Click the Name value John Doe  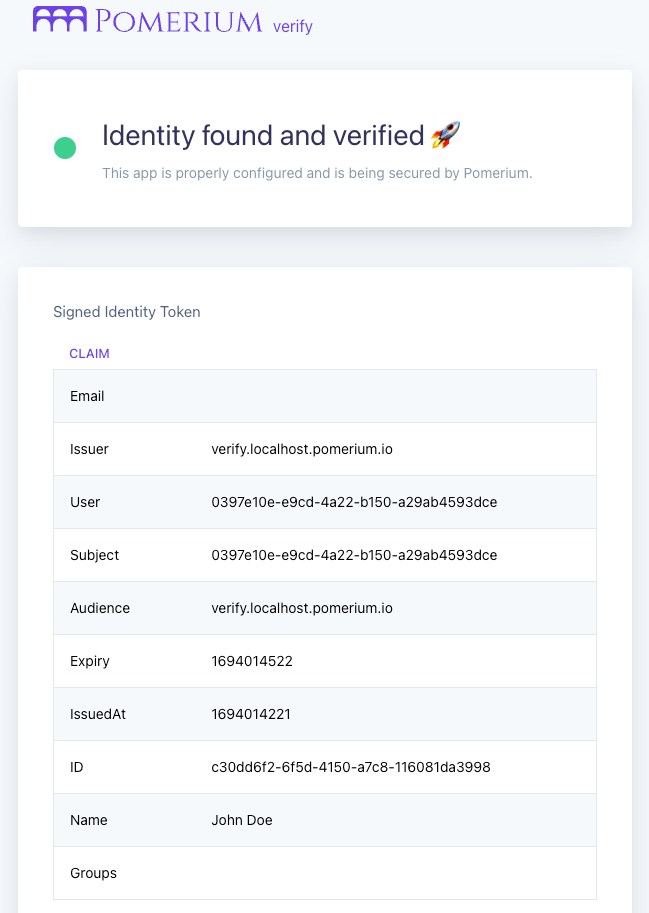click(x=240, y=820)
